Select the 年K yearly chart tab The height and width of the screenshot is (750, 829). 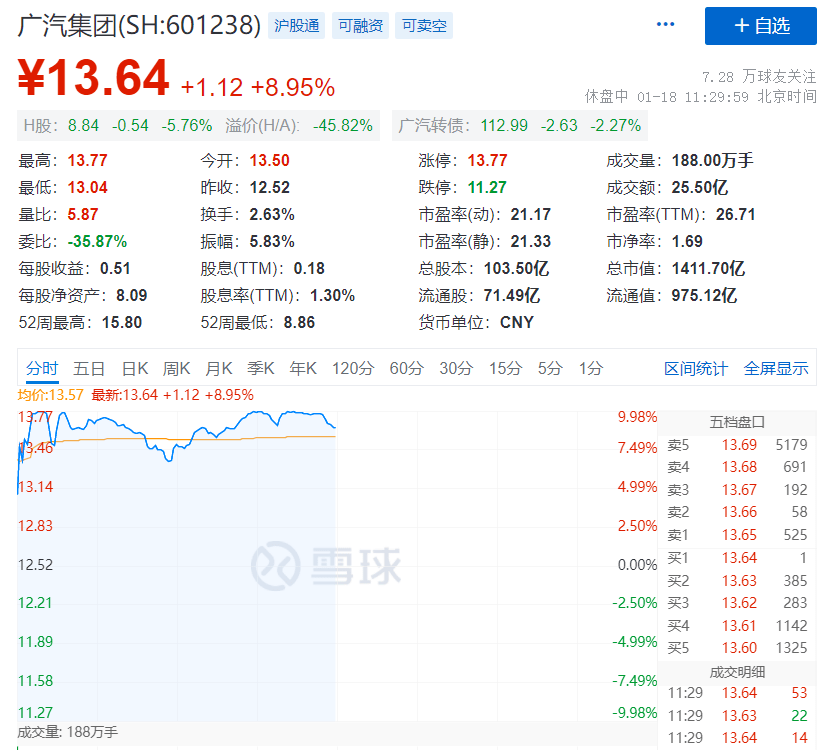(x=301, y=368)
